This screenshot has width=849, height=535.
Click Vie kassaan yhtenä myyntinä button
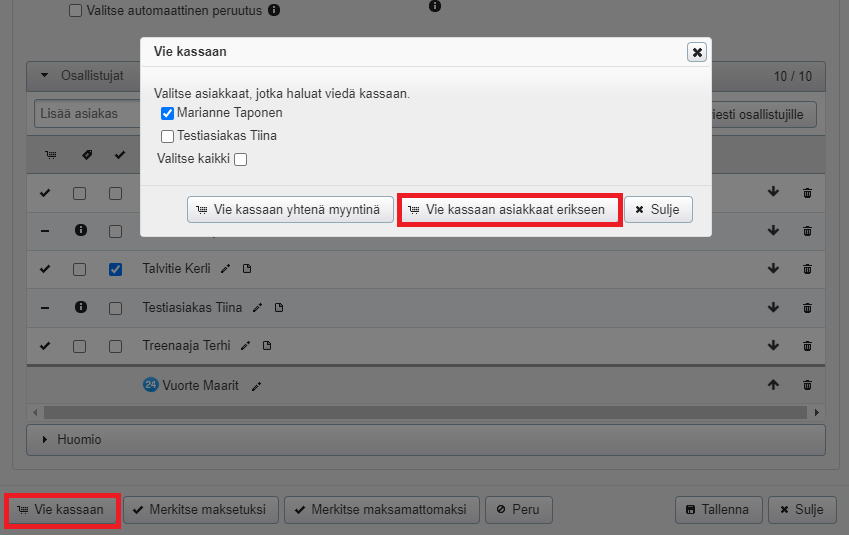[290, 210]
